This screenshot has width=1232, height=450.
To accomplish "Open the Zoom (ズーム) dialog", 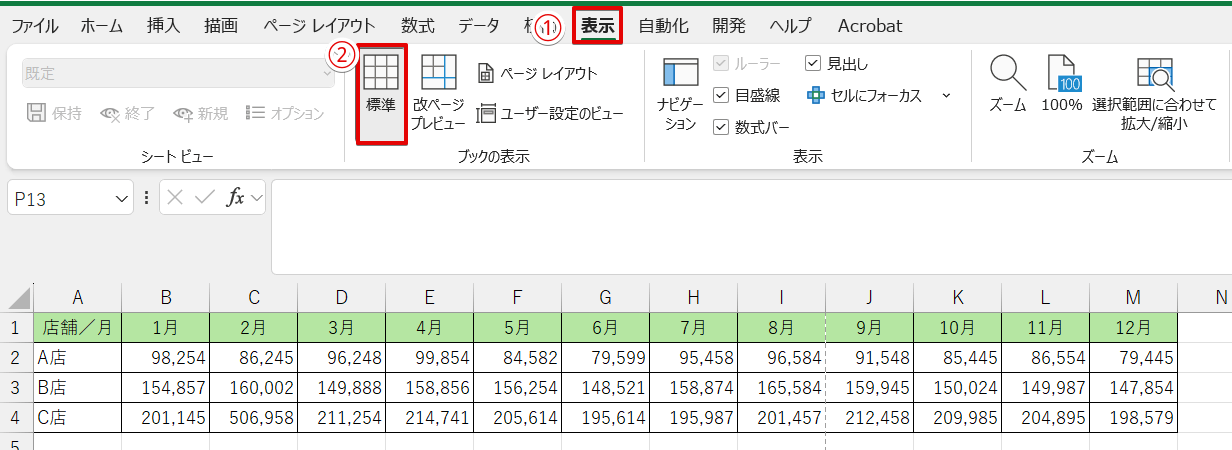I will (1008, 84).
